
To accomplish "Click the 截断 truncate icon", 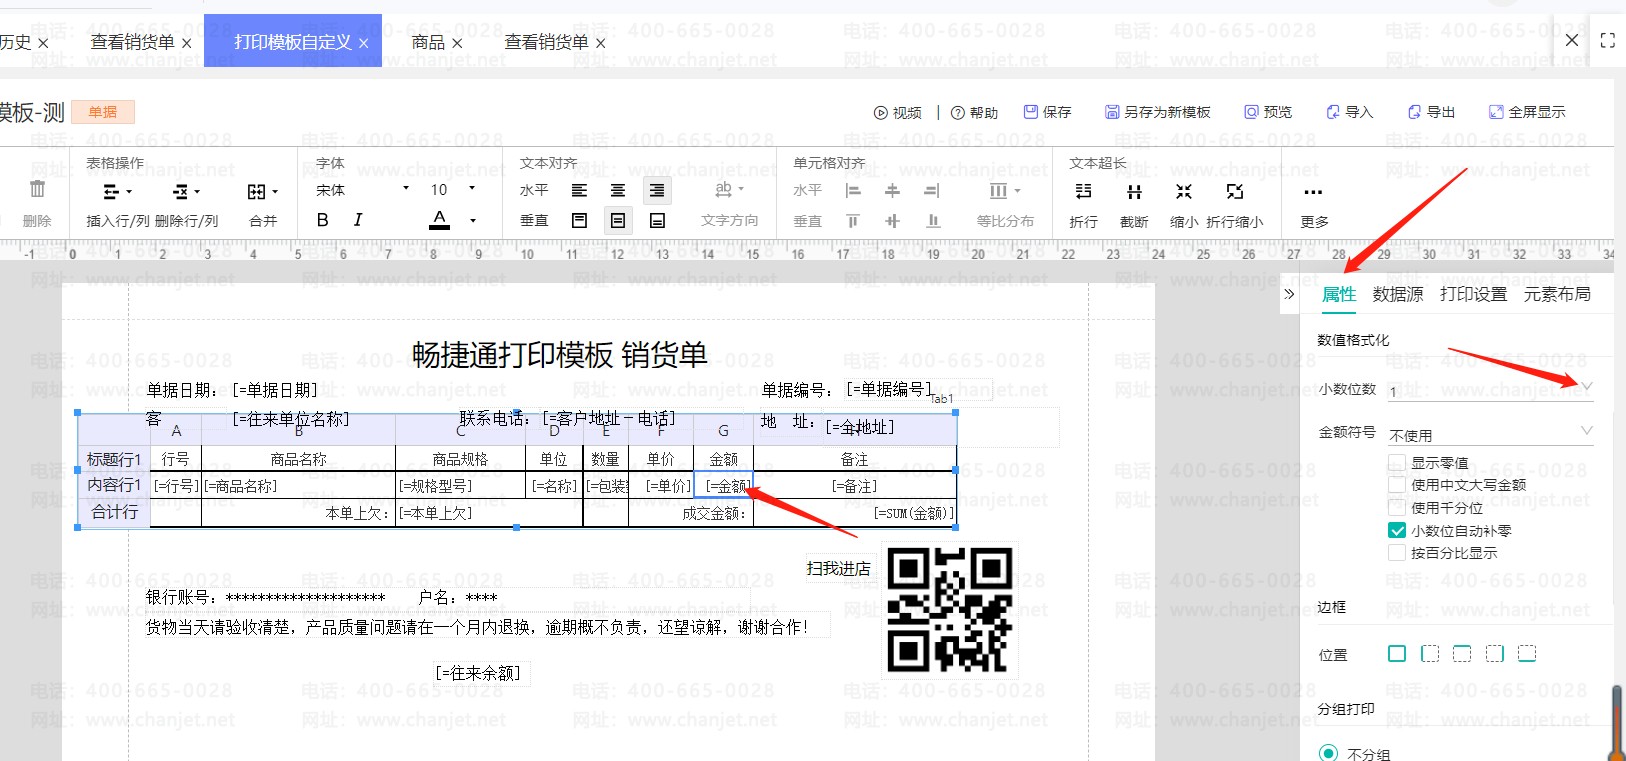I will click(x=1134, y=191).
